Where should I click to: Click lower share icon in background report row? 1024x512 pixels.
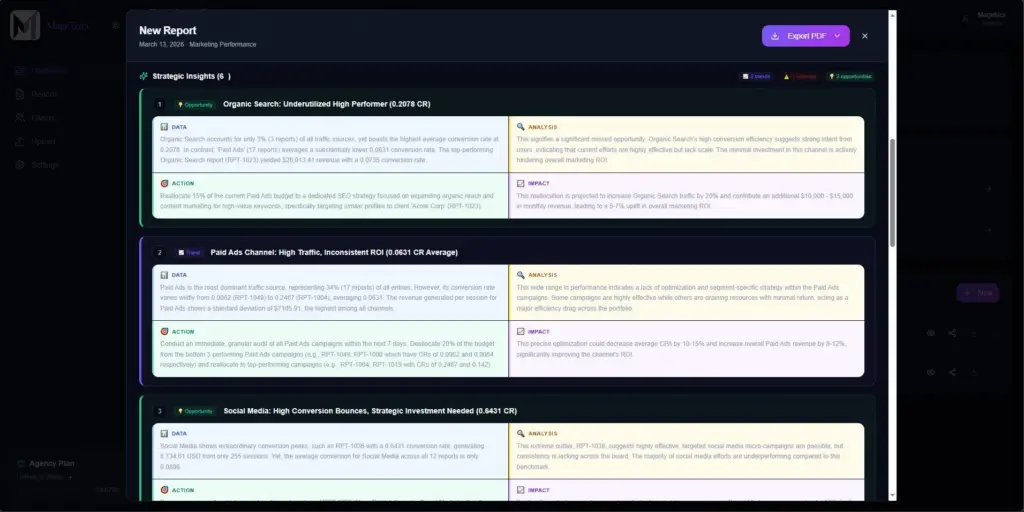(952, 372)
